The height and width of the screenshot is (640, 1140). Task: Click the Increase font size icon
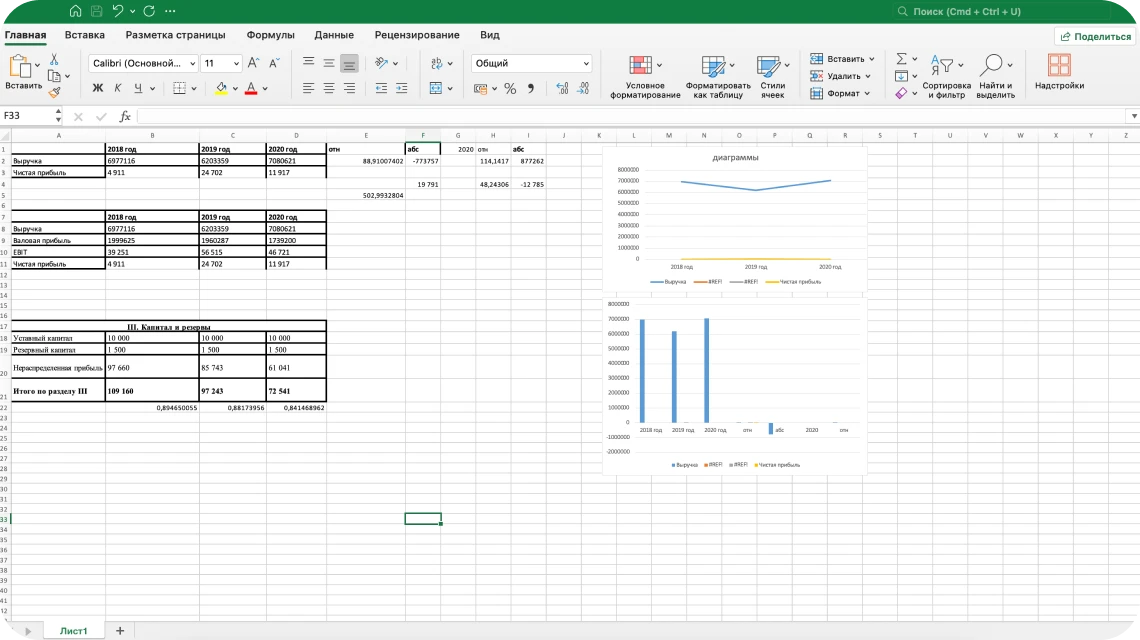coord(253,63)
